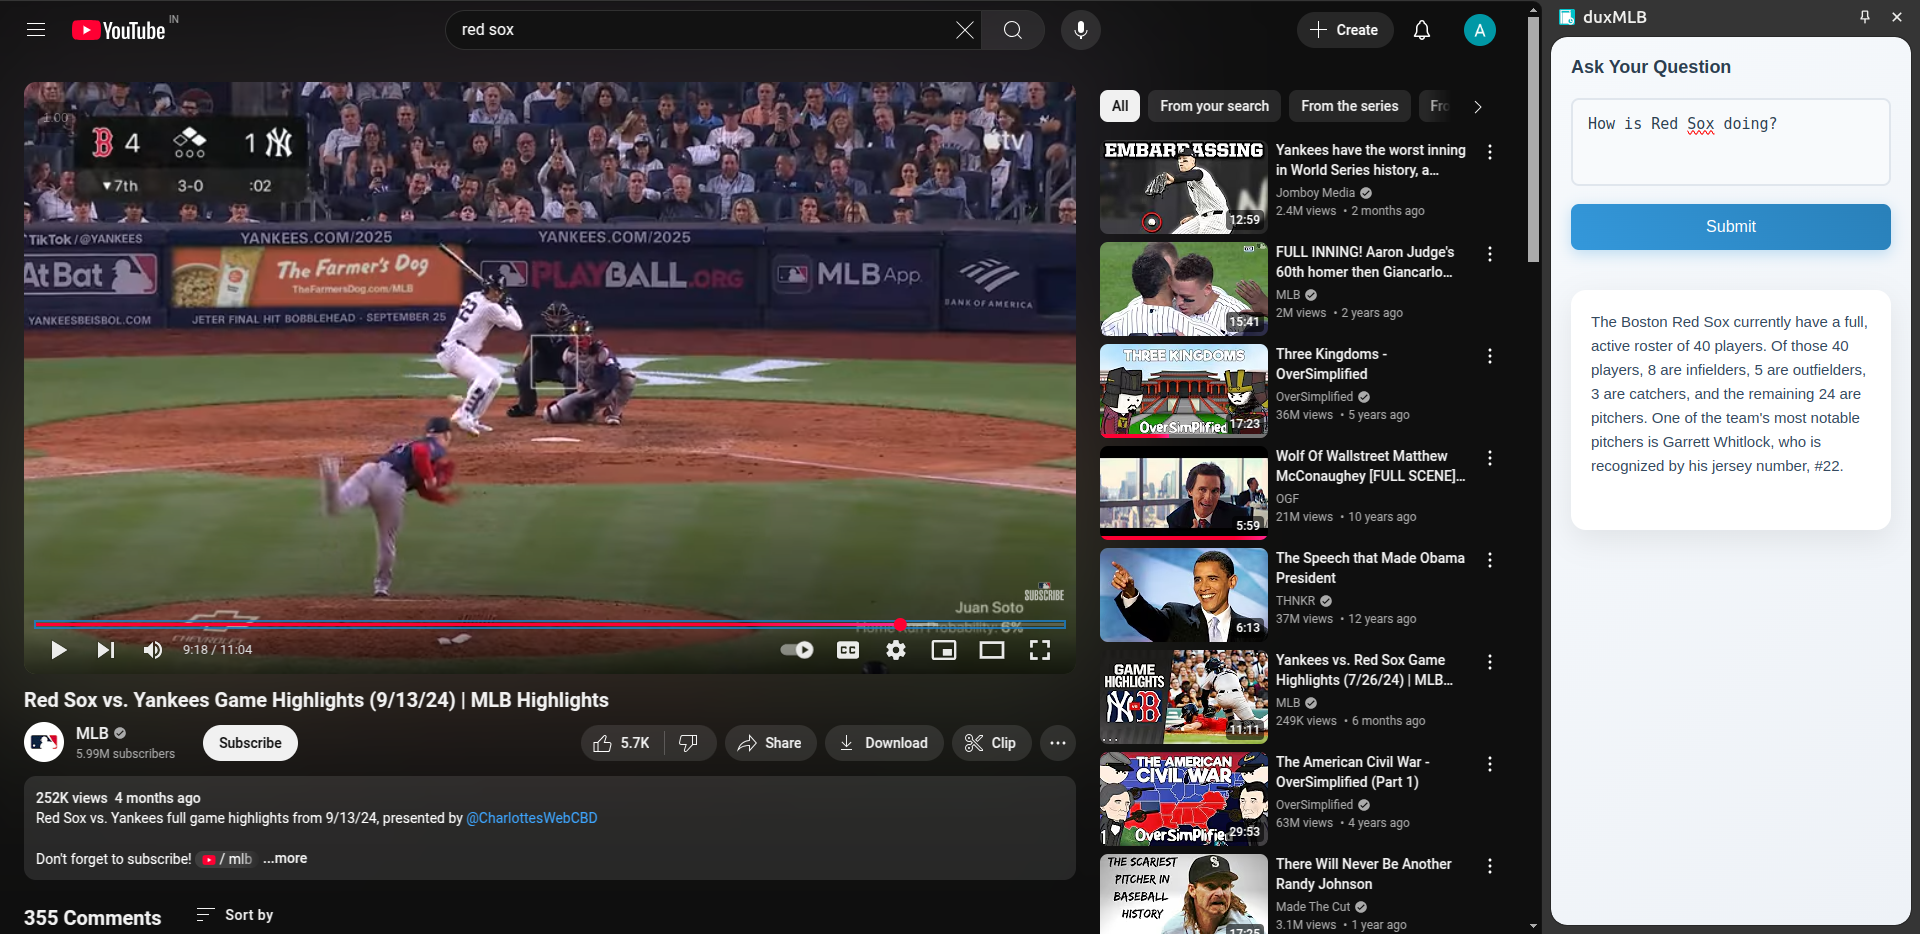Image resolution: width=1920 pixels, height=934 pixels.
Task: Open Yankees worst inning video thumbnail
Action: click(1184, 187)
